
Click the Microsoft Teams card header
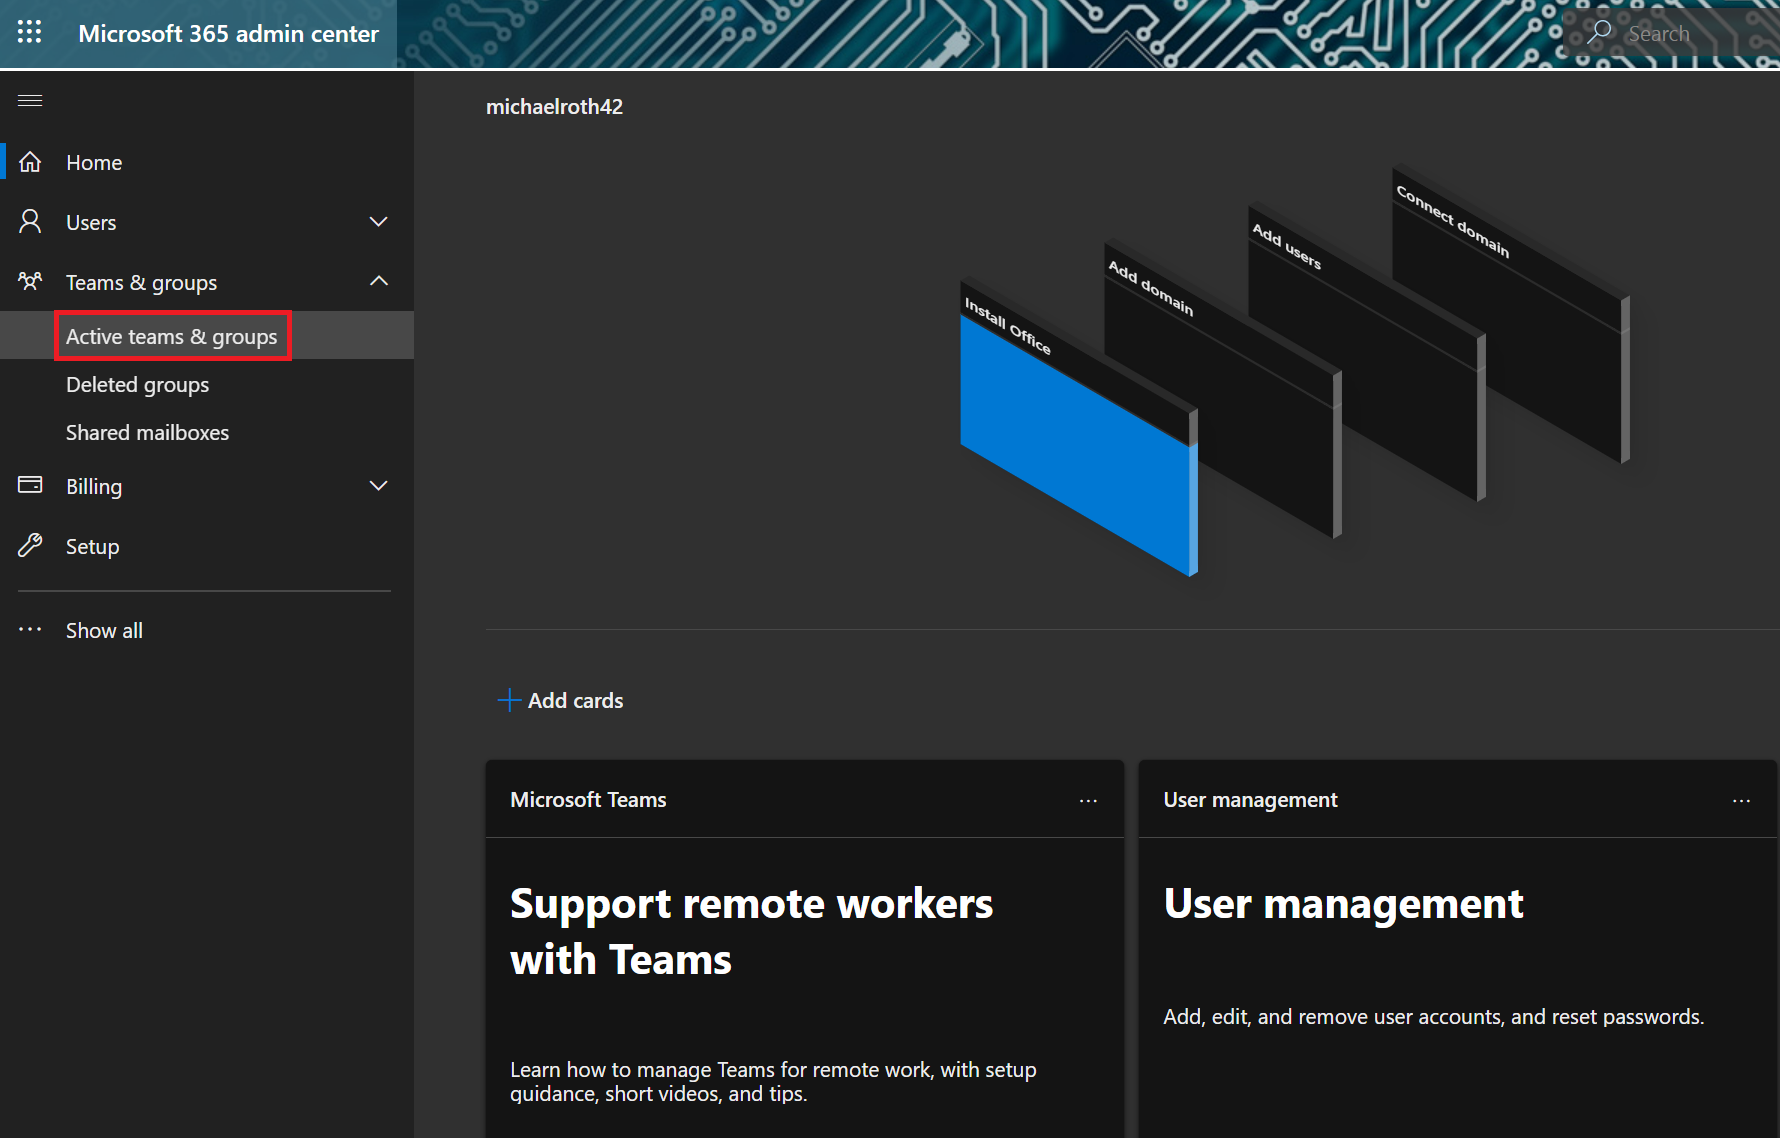(805, 799)
